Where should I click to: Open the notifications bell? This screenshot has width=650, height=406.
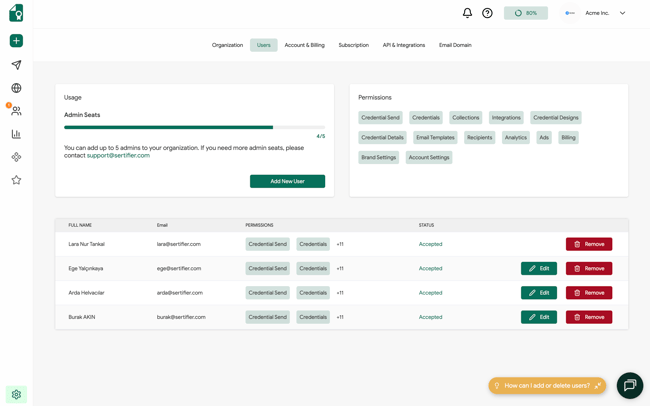467,13
